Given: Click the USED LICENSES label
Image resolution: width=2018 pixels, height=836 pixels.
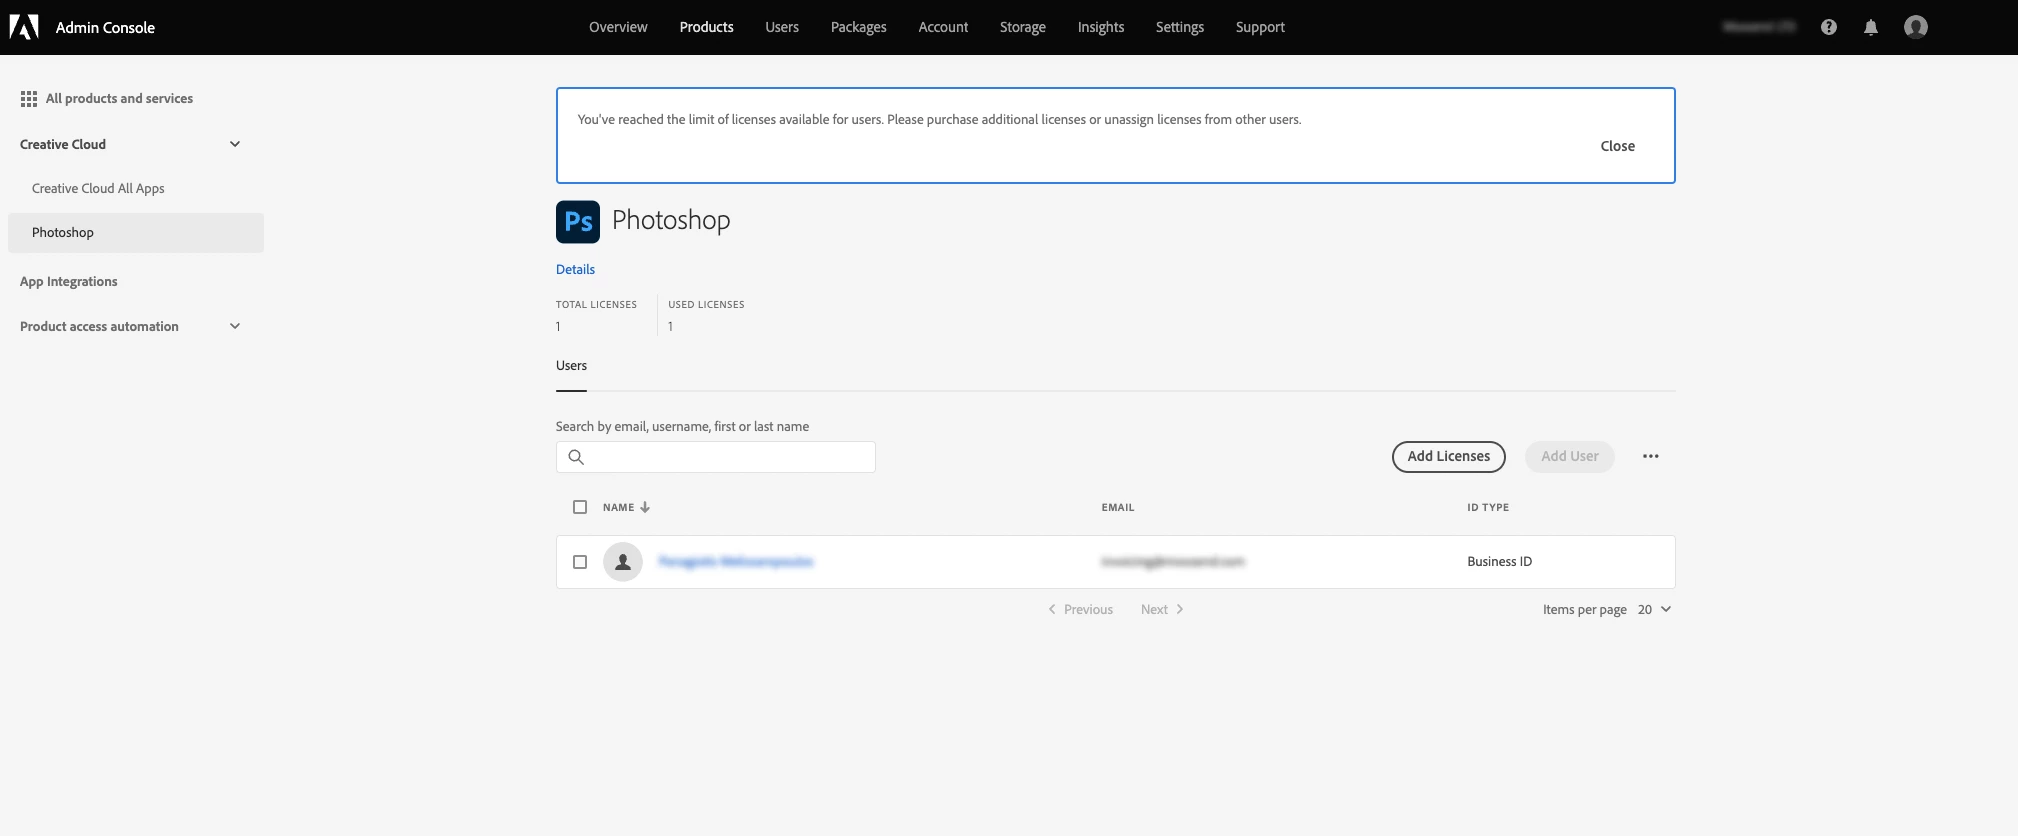Looking at the screenshot, I should coord(706,304).
